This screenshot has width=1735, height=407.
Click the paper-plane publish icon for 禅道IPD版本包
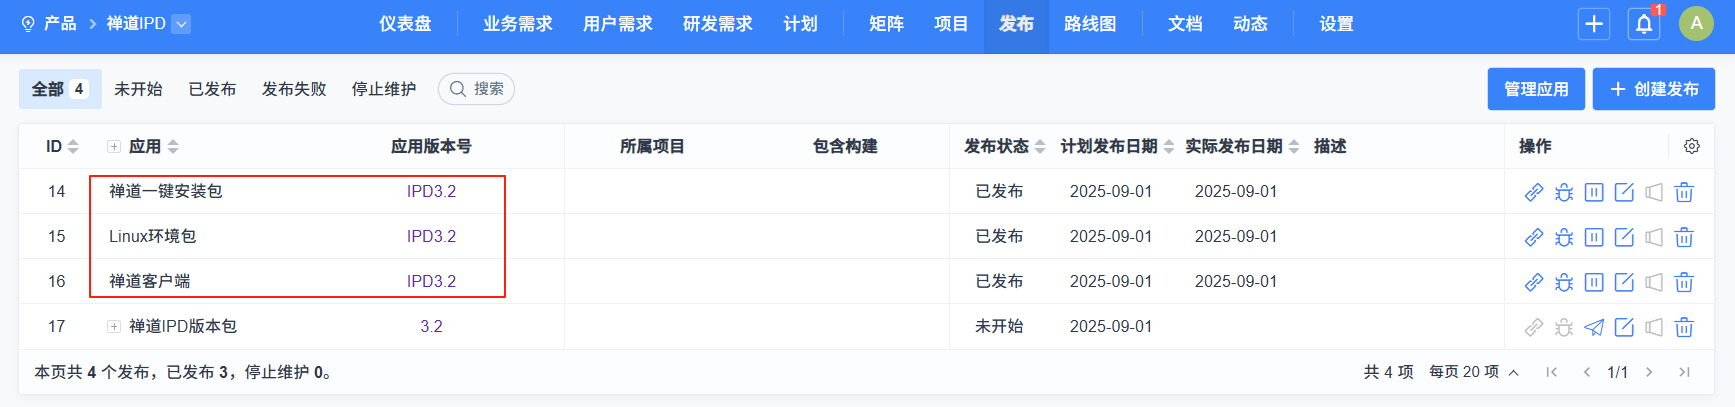(1594, 327)
